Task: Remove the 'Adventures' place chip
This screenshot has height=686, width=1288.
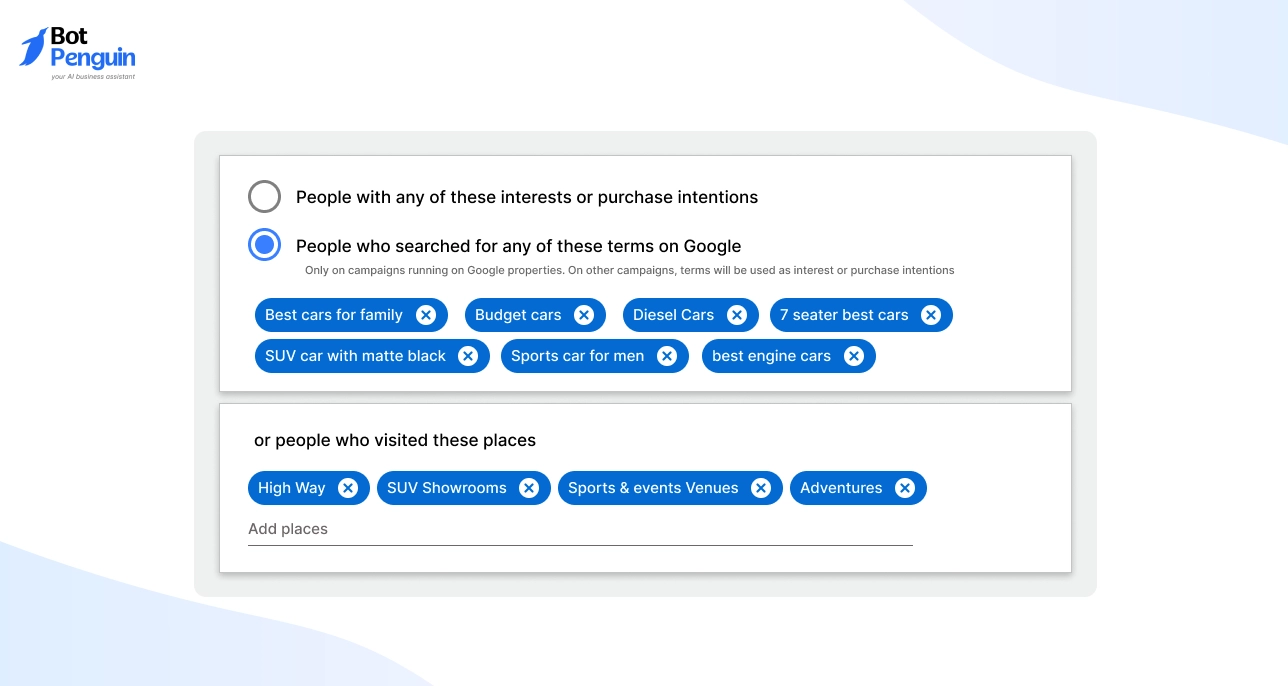Action: click(905, 488)
